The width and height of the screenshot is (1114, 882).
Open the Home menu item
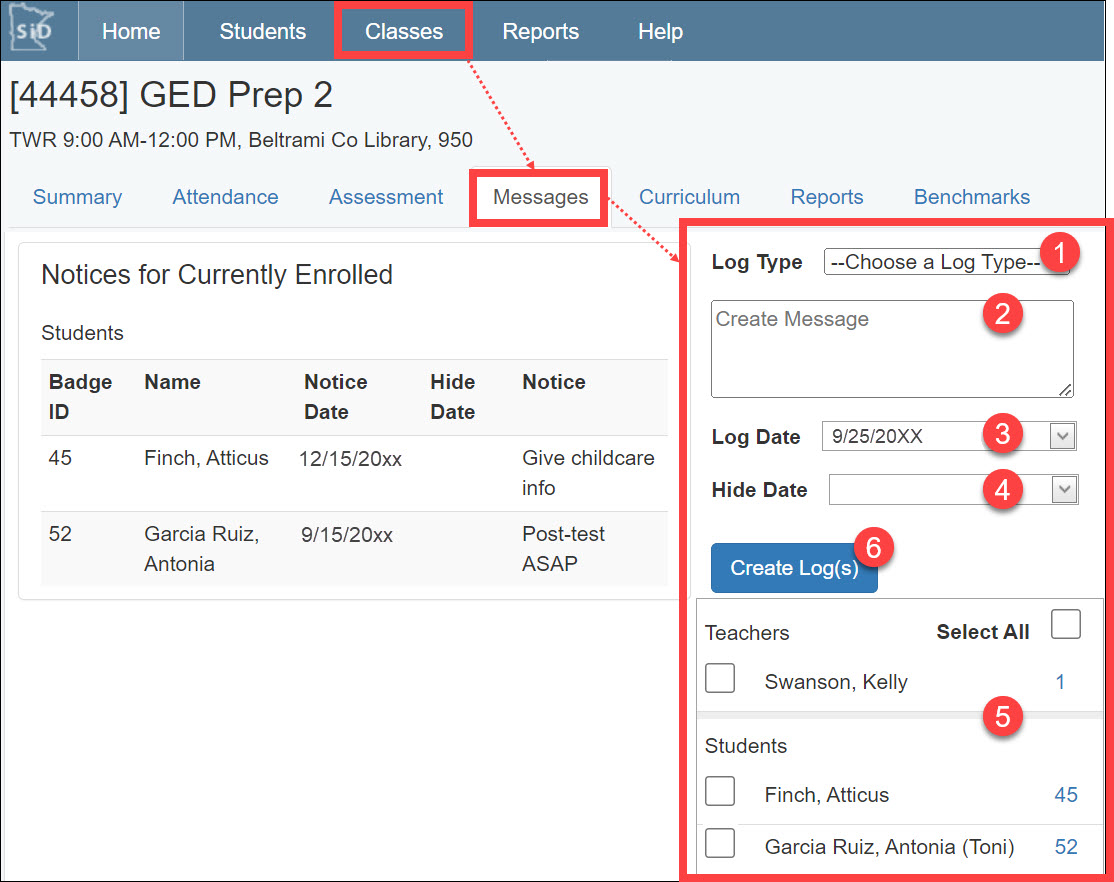131,31
